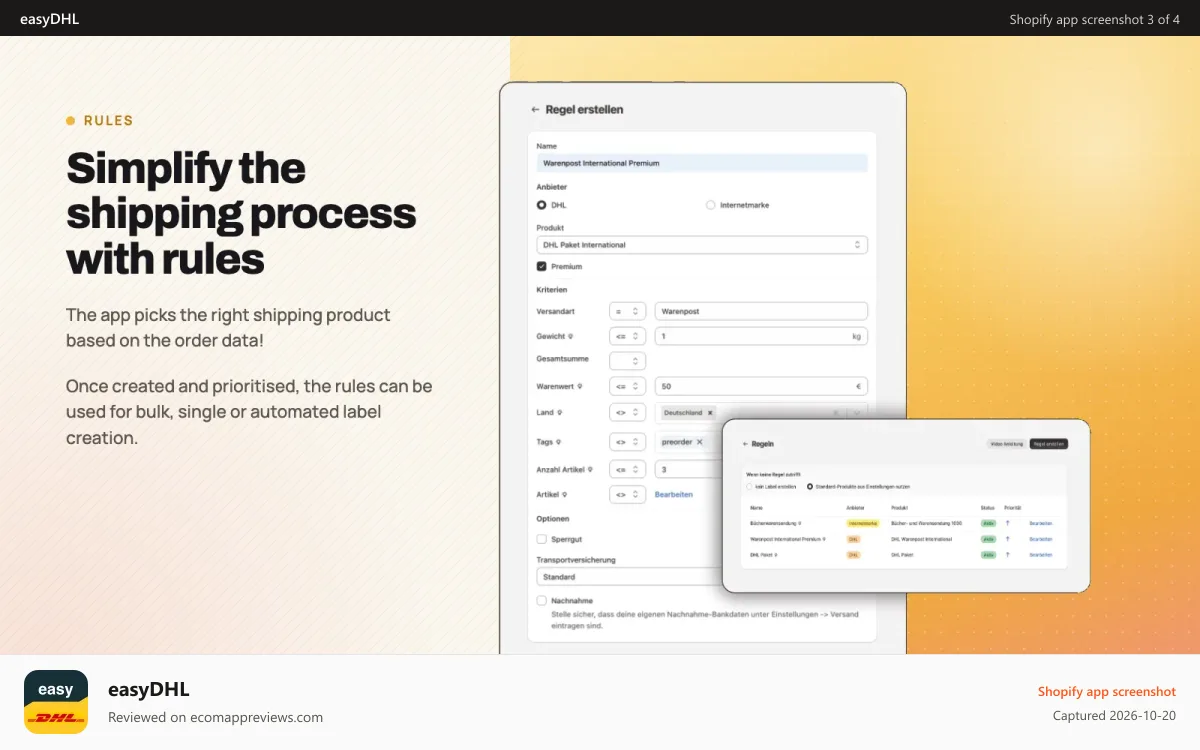Click the RULES heading label
The height and width of the screenshot is (750, 1200).
pyautogui.click(x=108, y=120)
